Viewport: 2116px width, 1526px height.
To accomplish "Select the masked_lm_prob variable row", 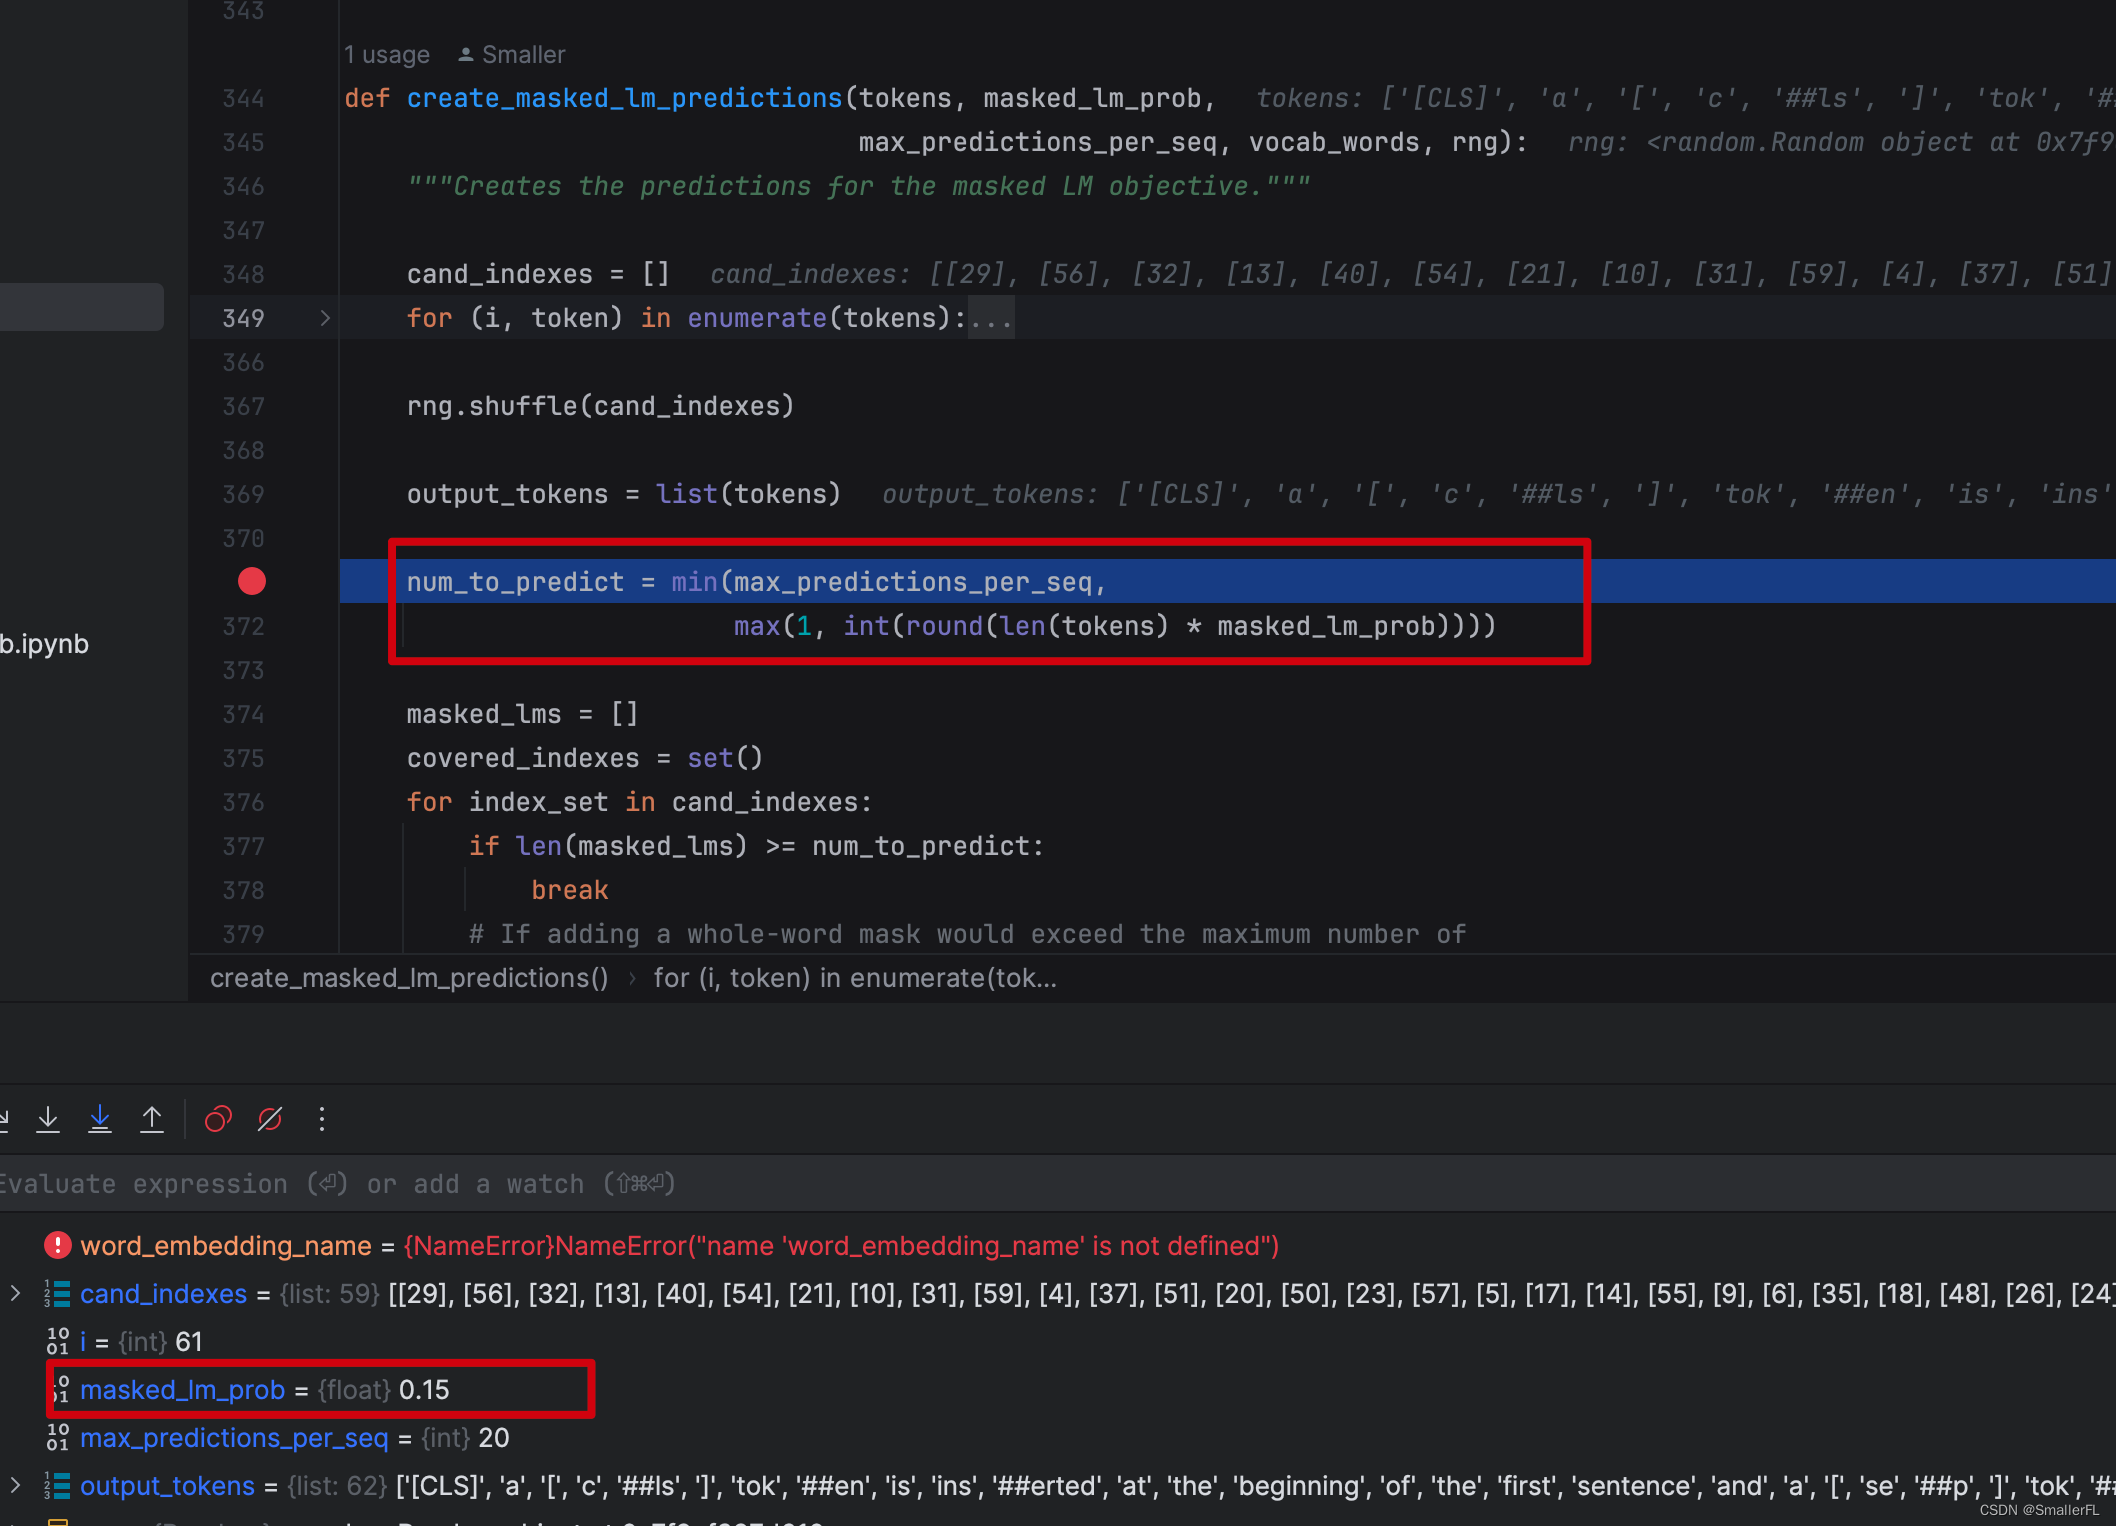I will (1058, 1390).
